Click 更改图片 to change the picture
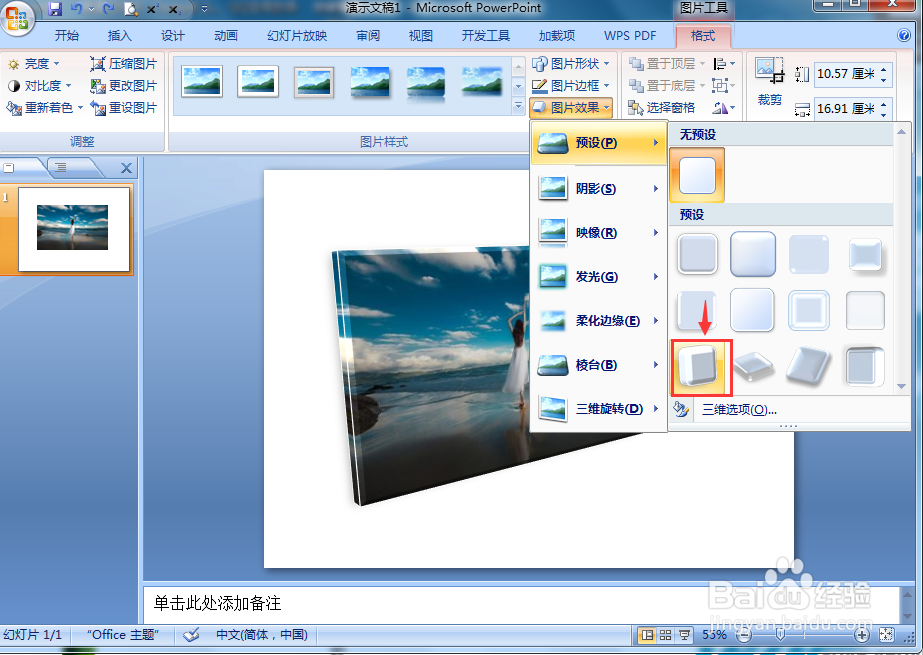 point(124,86)
